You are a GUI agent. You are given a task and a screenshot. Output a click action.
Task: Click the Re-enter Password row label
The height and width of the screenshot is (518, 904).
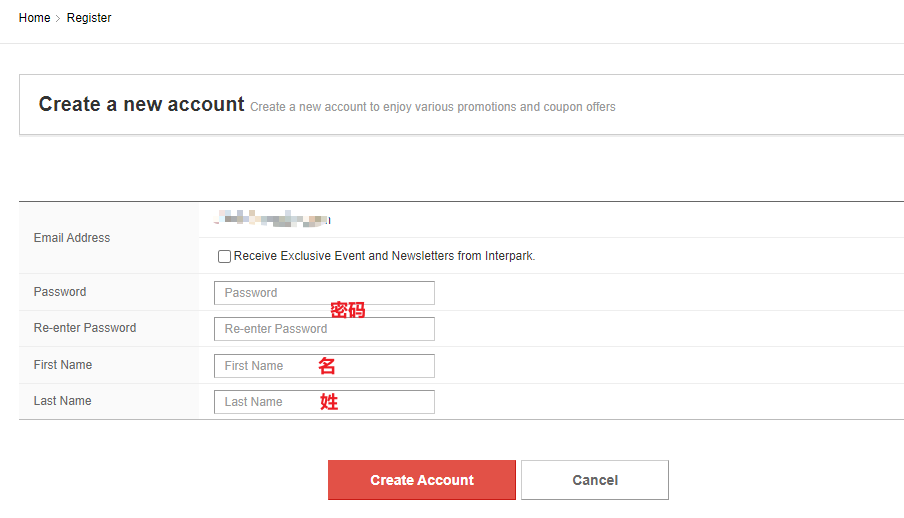[85, 328]
